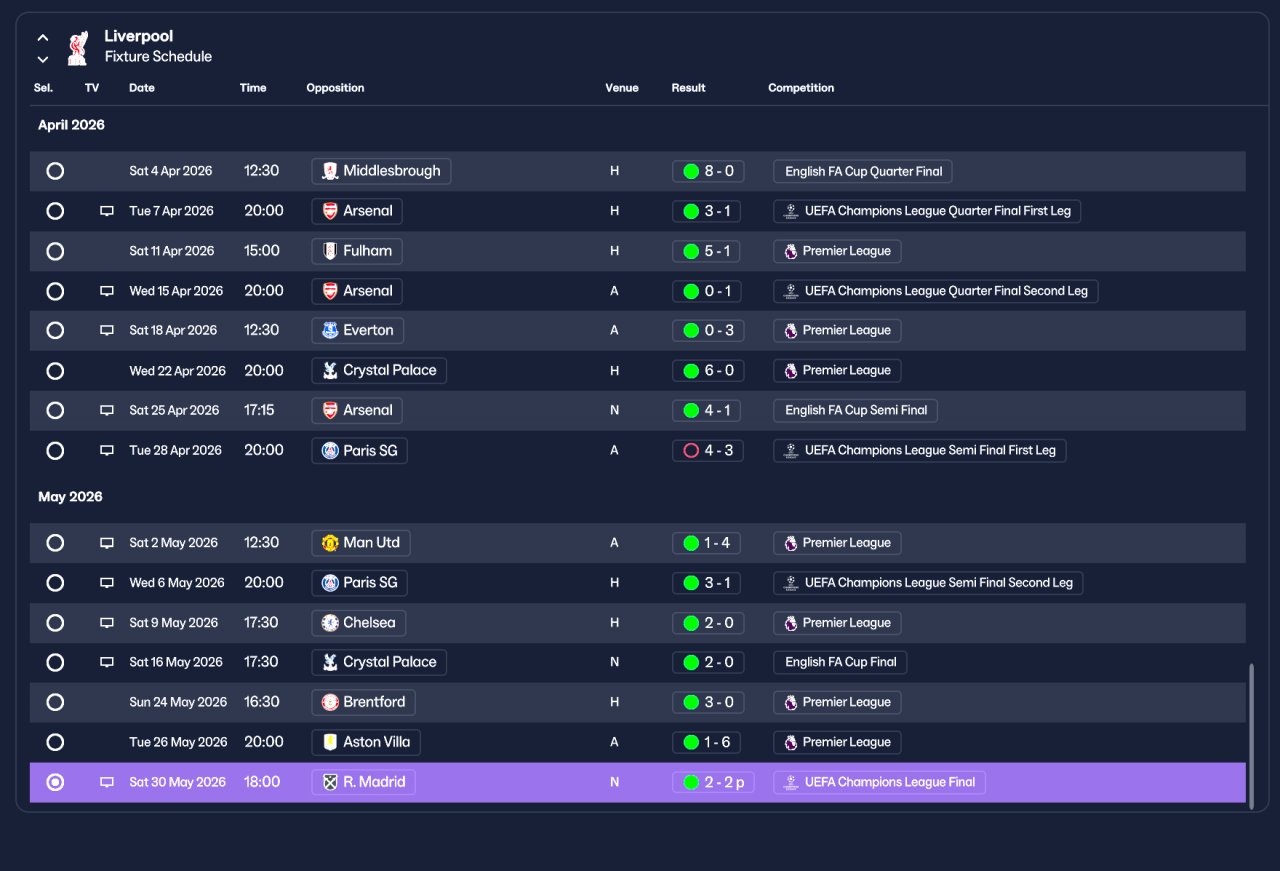Select radio button for Brentford fixture
1280x871 pixels.
point(55,702)
